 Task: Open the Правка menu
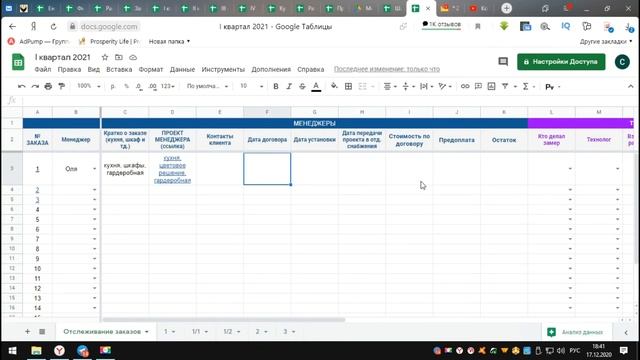[69, 69]
